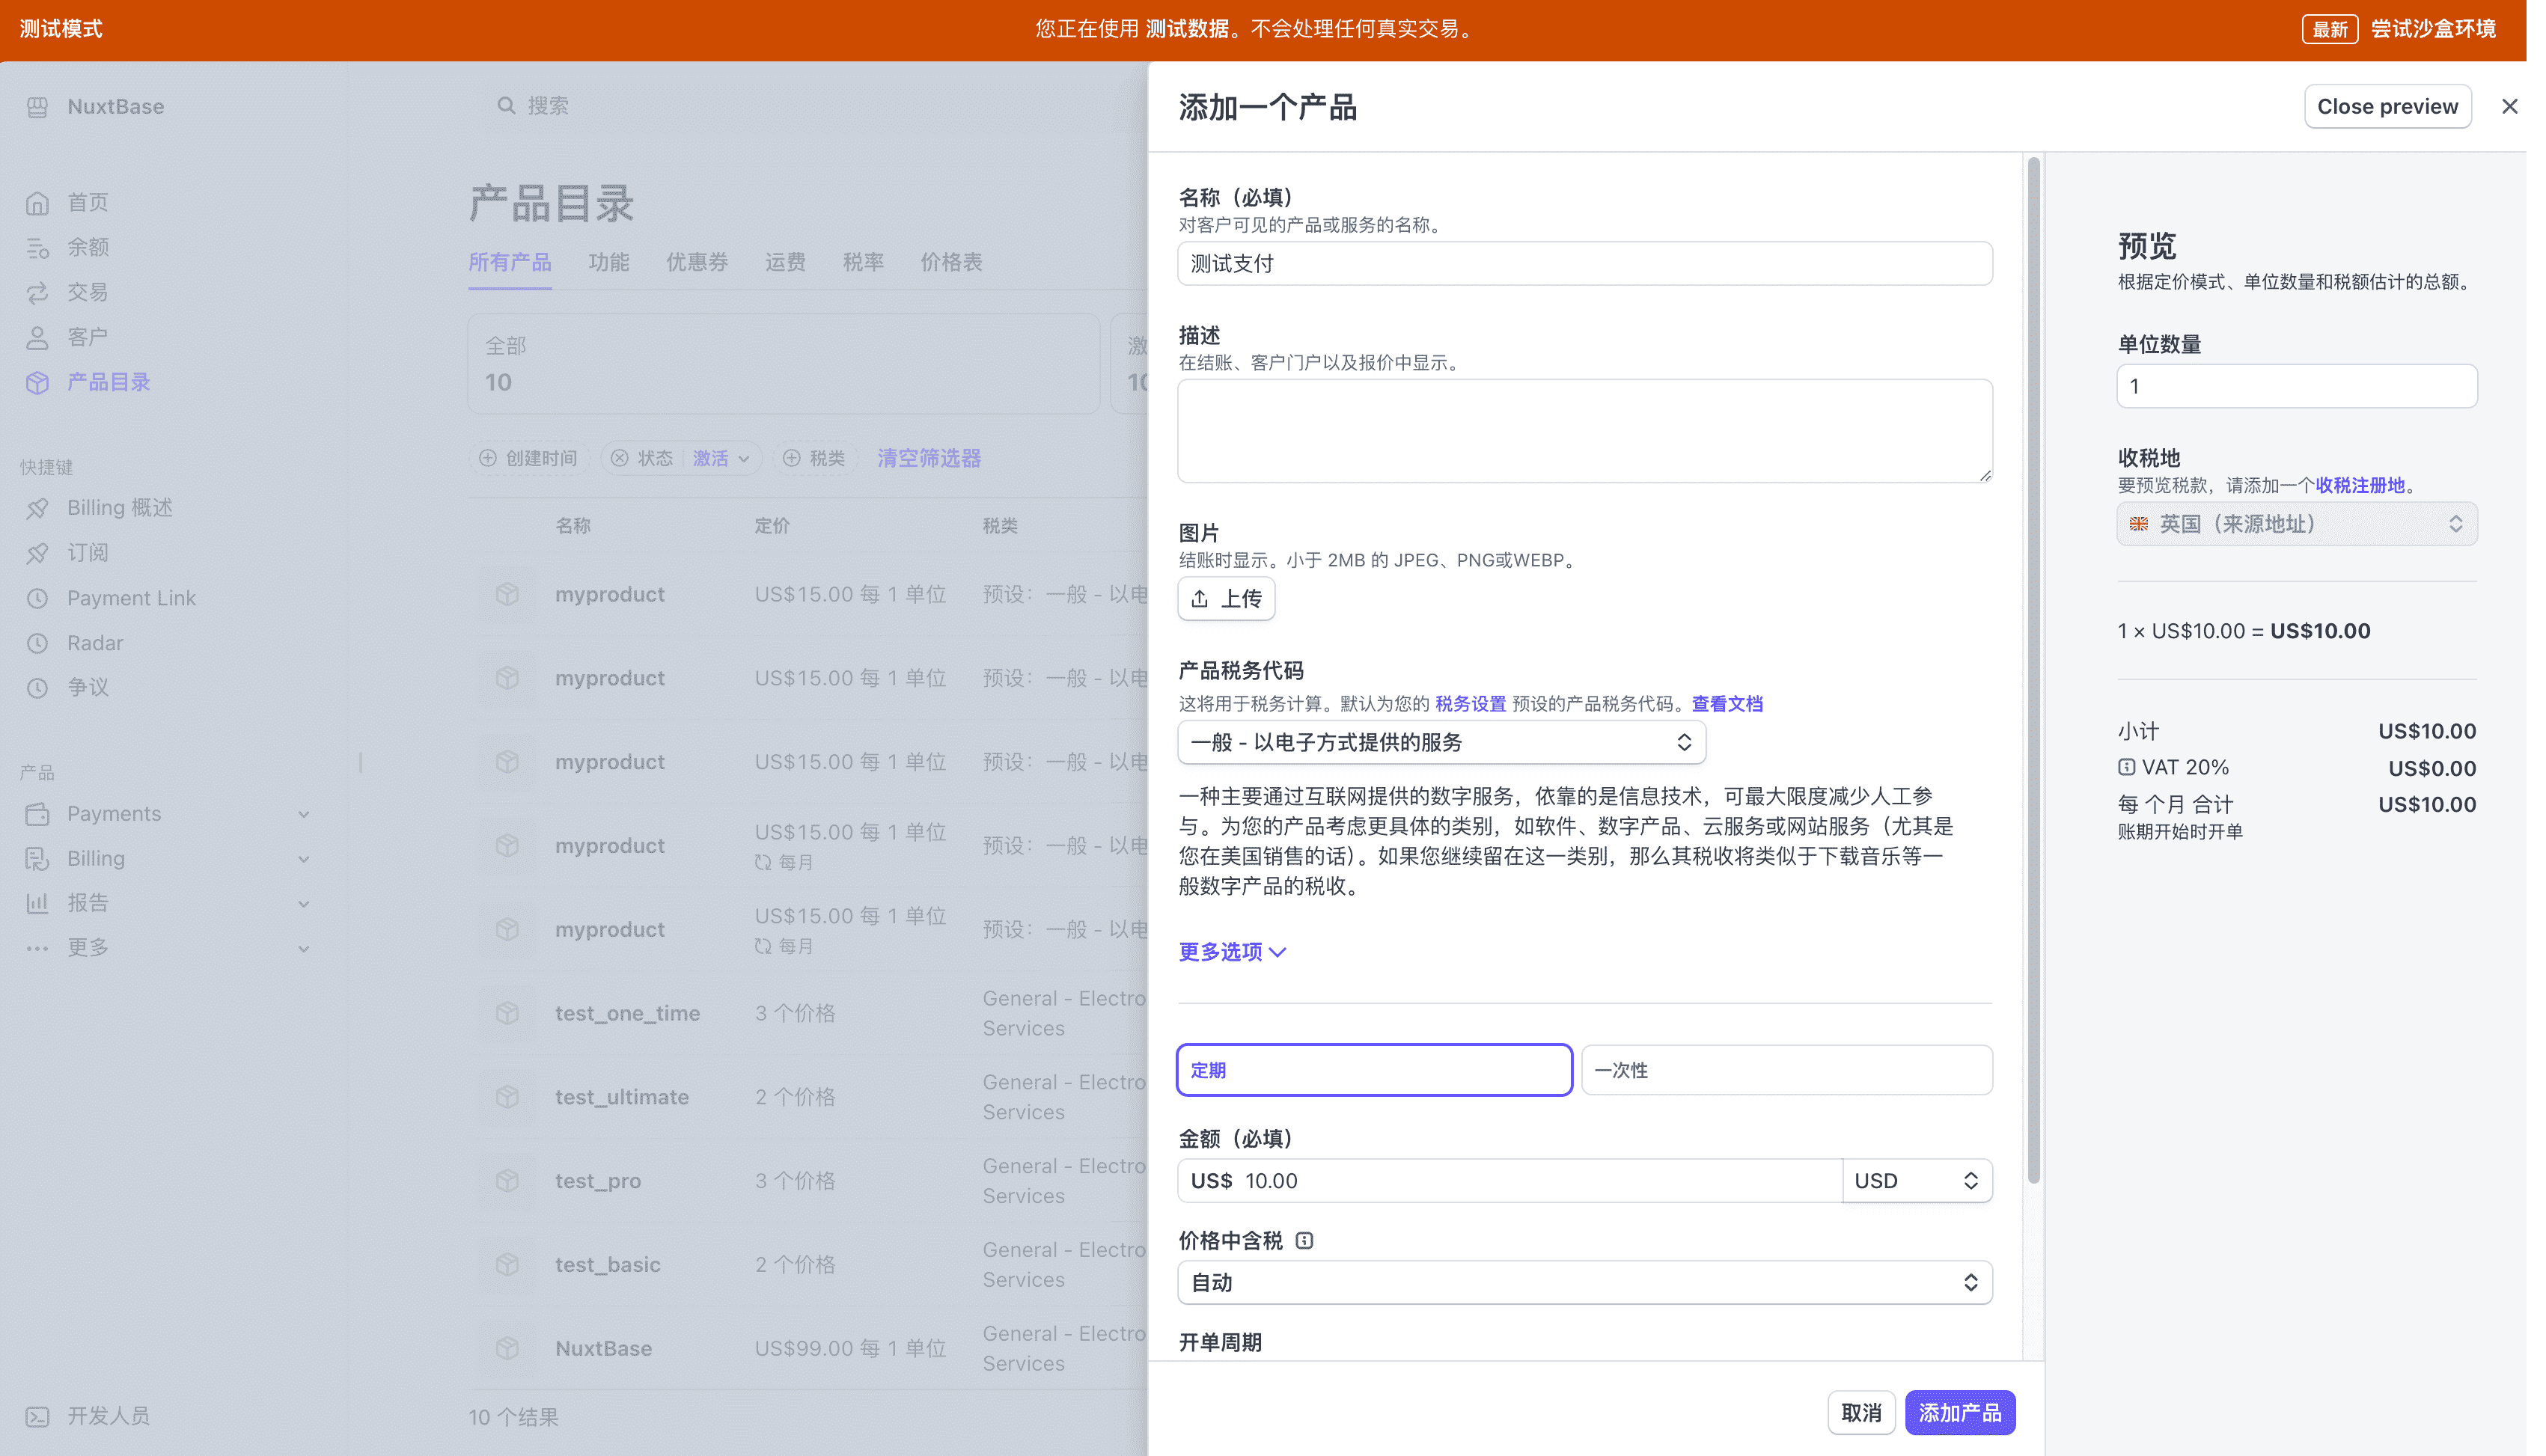Open the USD currency dropdown
The height and width of the screenshot is (1456, 2546).
[1917, 1181]
